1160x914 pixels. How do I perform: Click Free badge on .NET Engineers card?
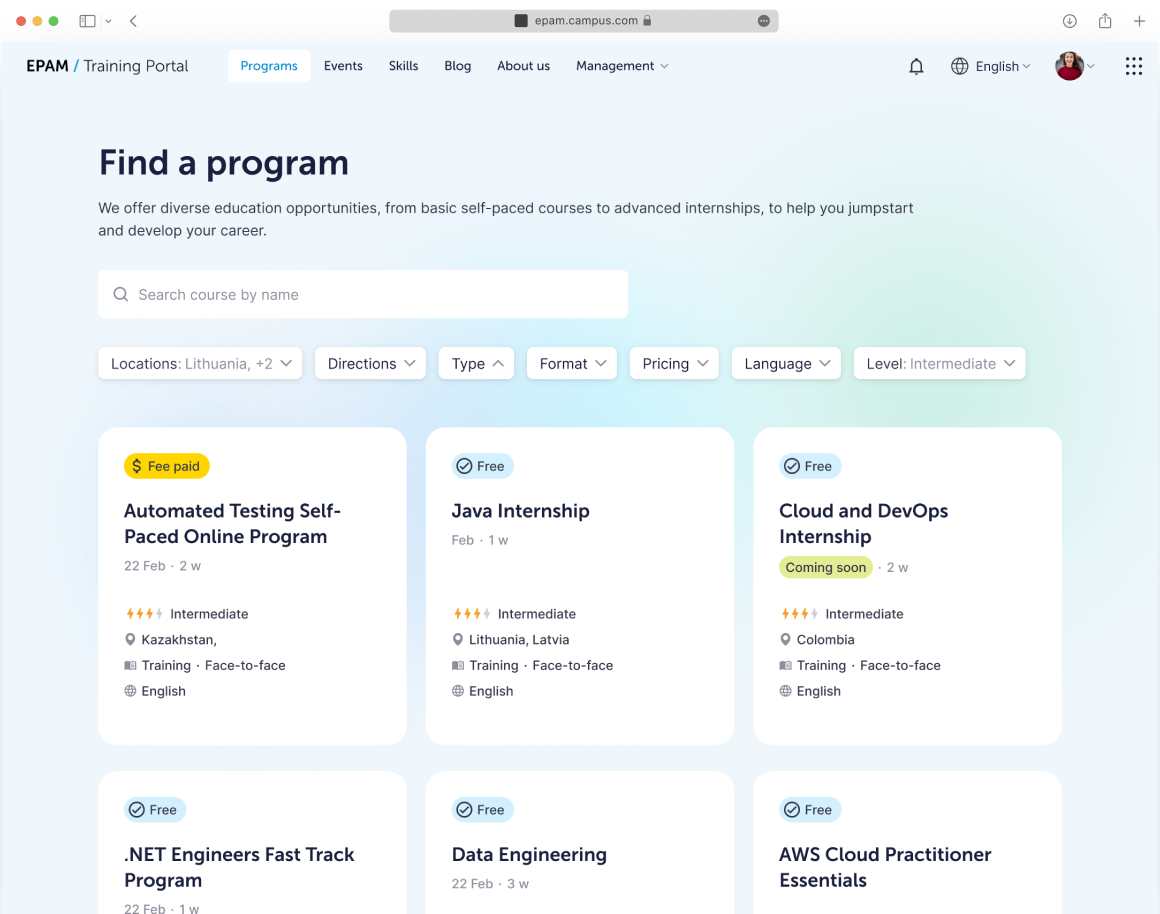point(155,810)
